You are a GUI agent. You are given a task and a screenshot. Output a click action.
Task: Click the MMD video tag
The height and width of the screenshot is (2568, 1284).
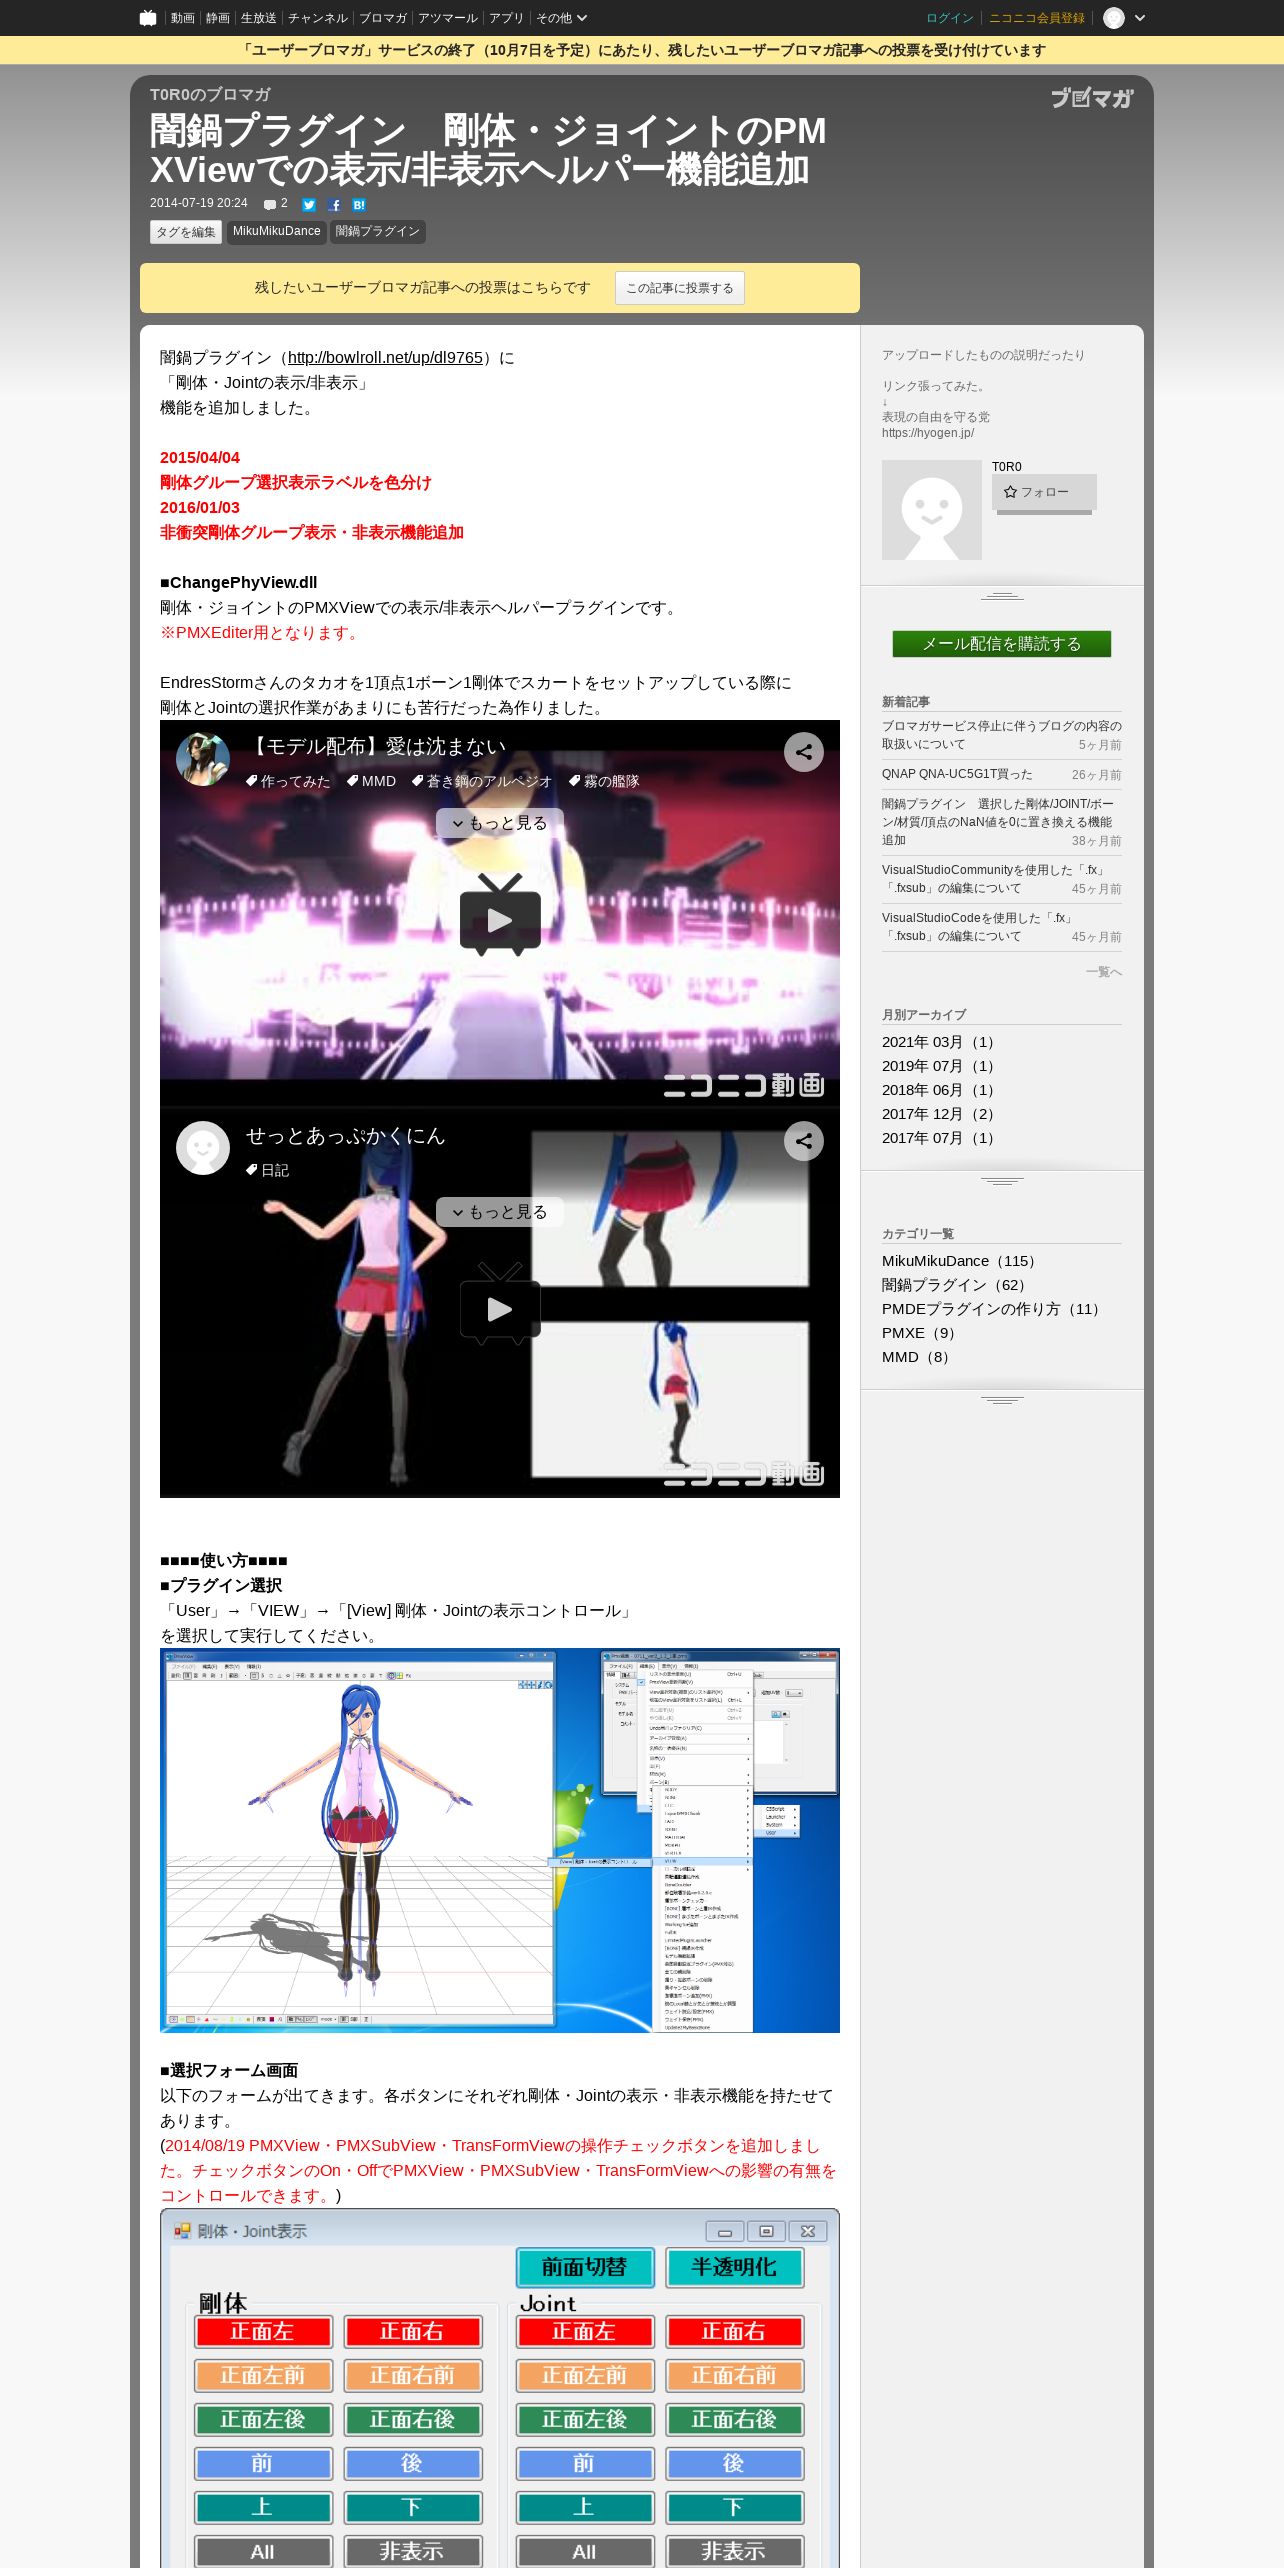coord(371,781)
